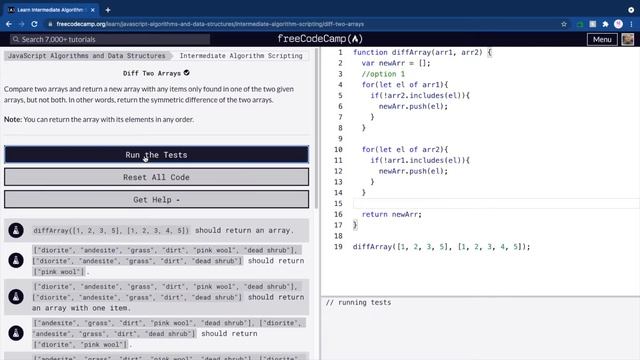The height and width of the screenshot is (360, 640).
Task: Bookmark page with the star icon
Action: tap(564, 24)
